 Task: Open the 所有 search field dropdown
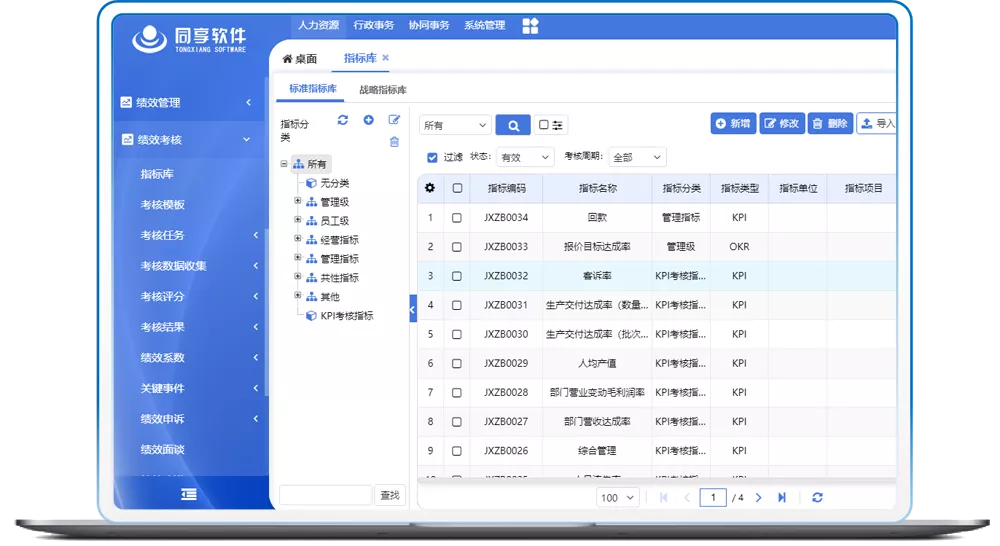[x=455, y=125]
